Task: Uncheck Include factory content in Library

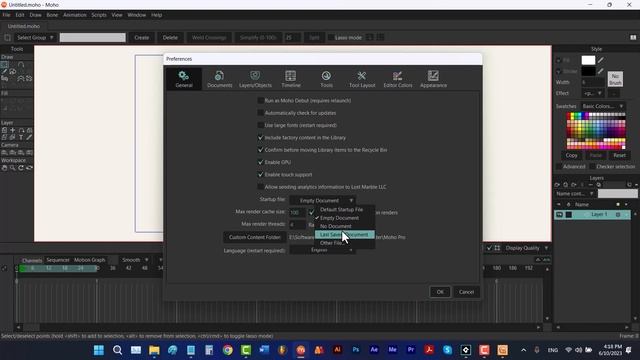Action: pos(260,138)
